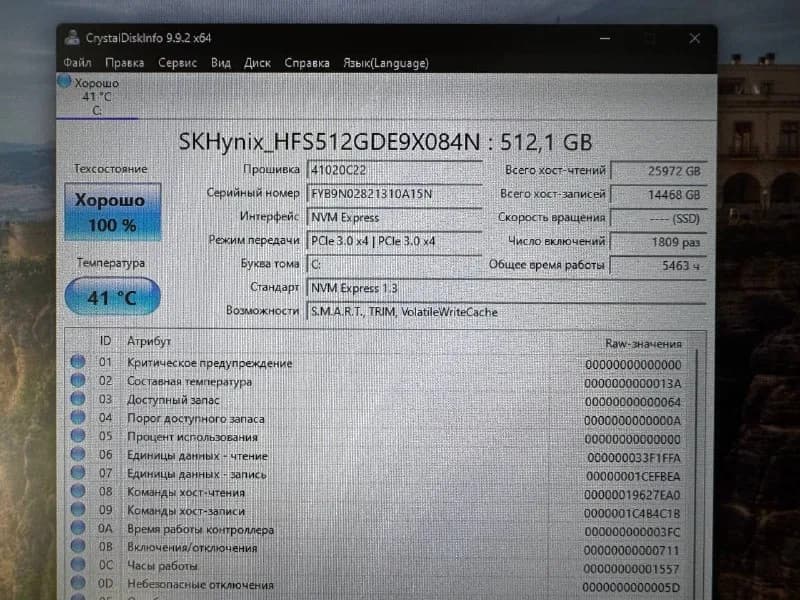Click the Прошивка field 41020C22
This screenshot has height=600, width=800.
click(x=394, y=170)
